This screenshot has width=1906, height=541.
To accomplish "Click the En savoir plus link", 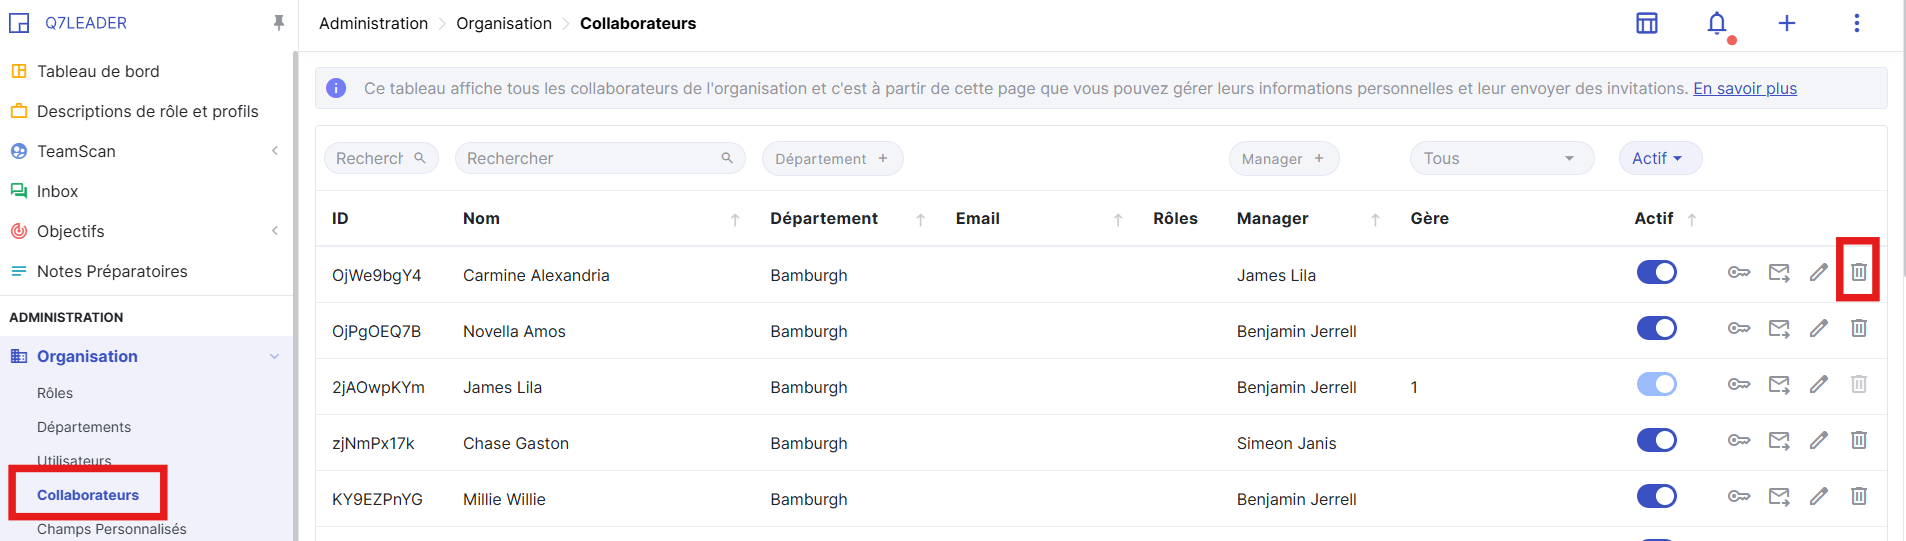I will (1744, 88).
